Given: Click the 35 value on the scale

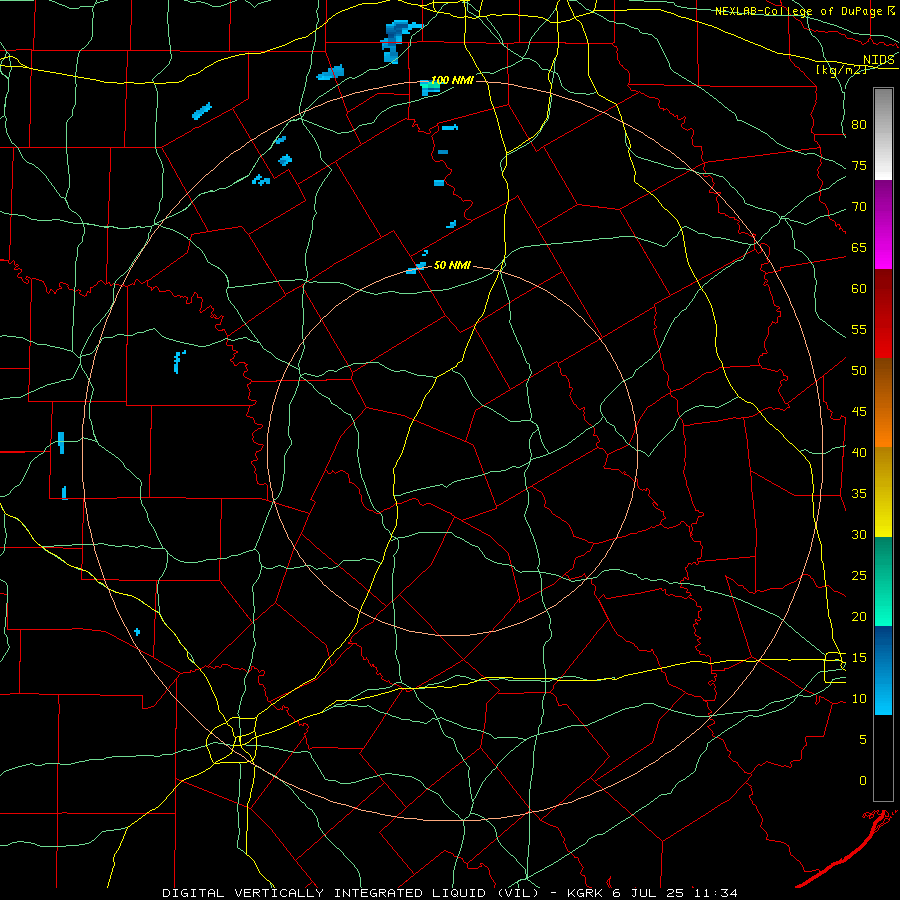Looking at the screenshot, I should pyautogui.click(x=859, y=494).
